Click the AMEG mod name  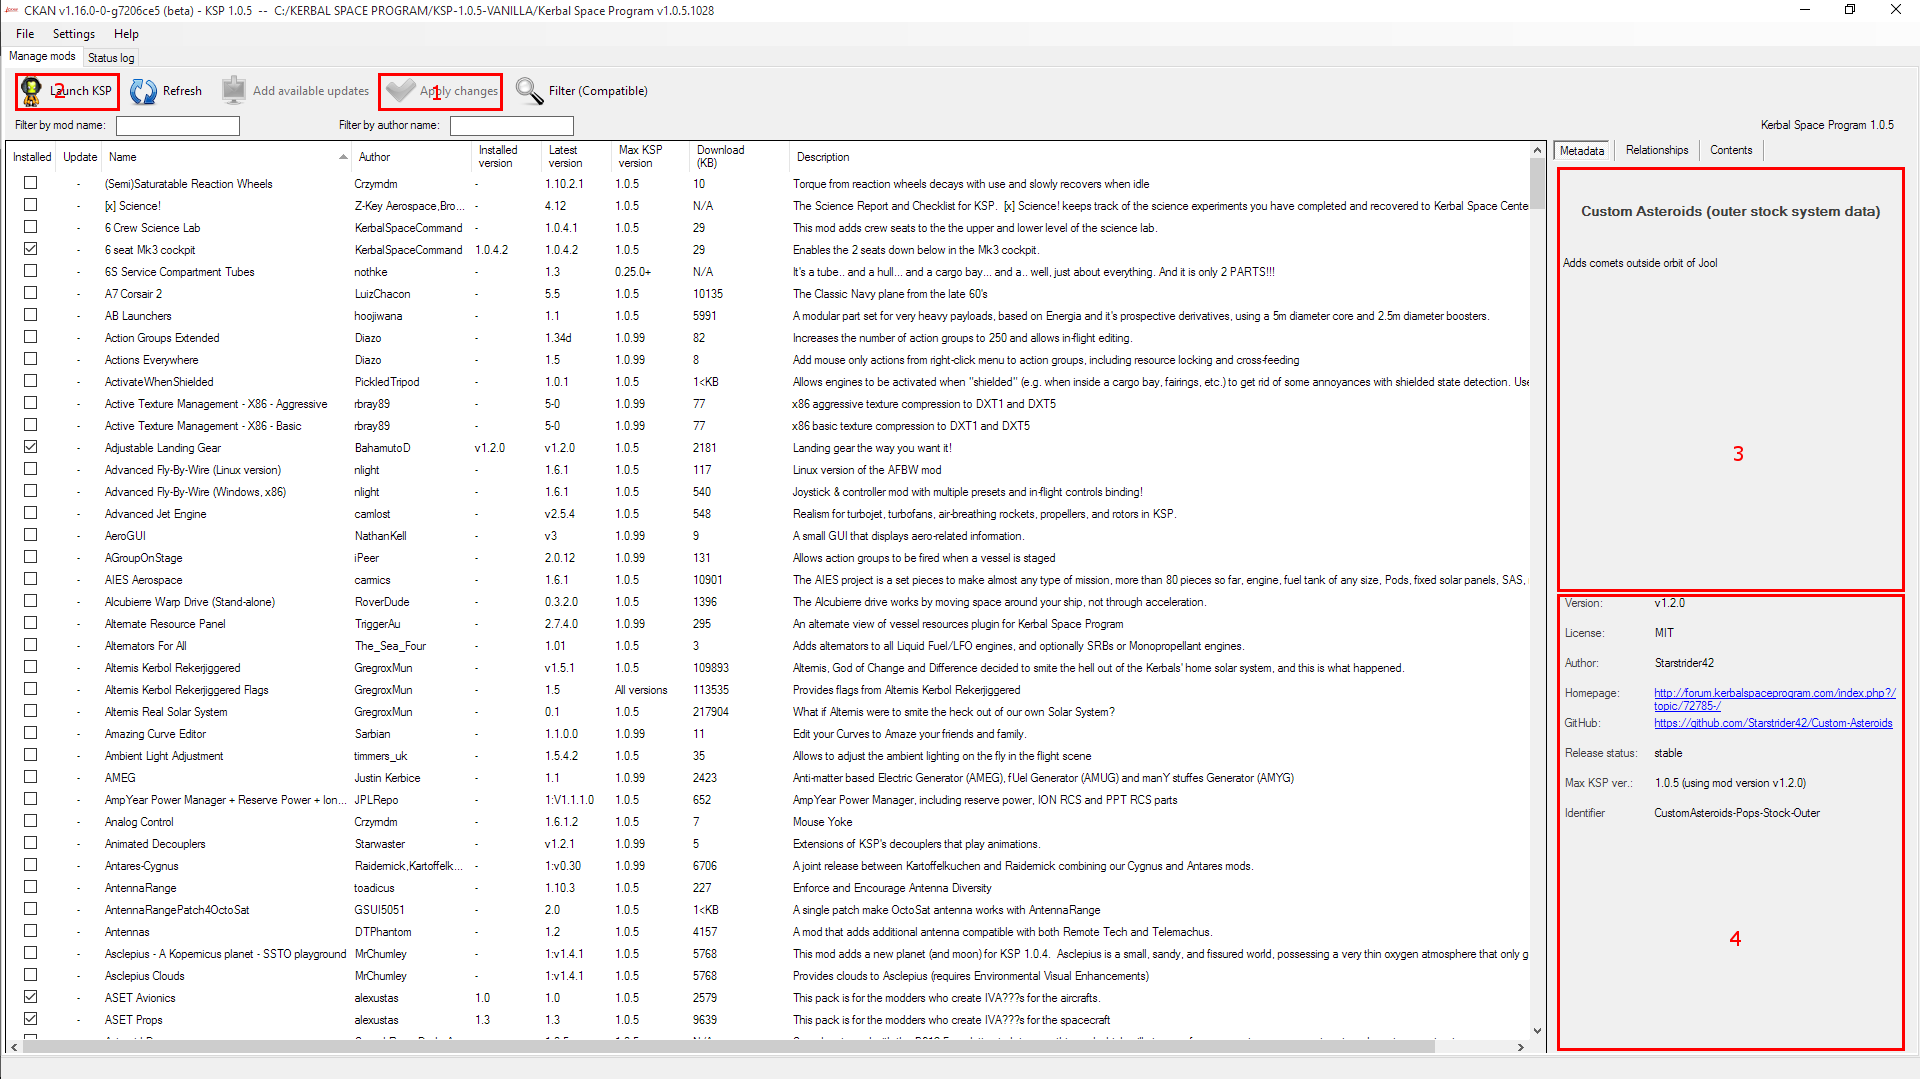point(120,778)
